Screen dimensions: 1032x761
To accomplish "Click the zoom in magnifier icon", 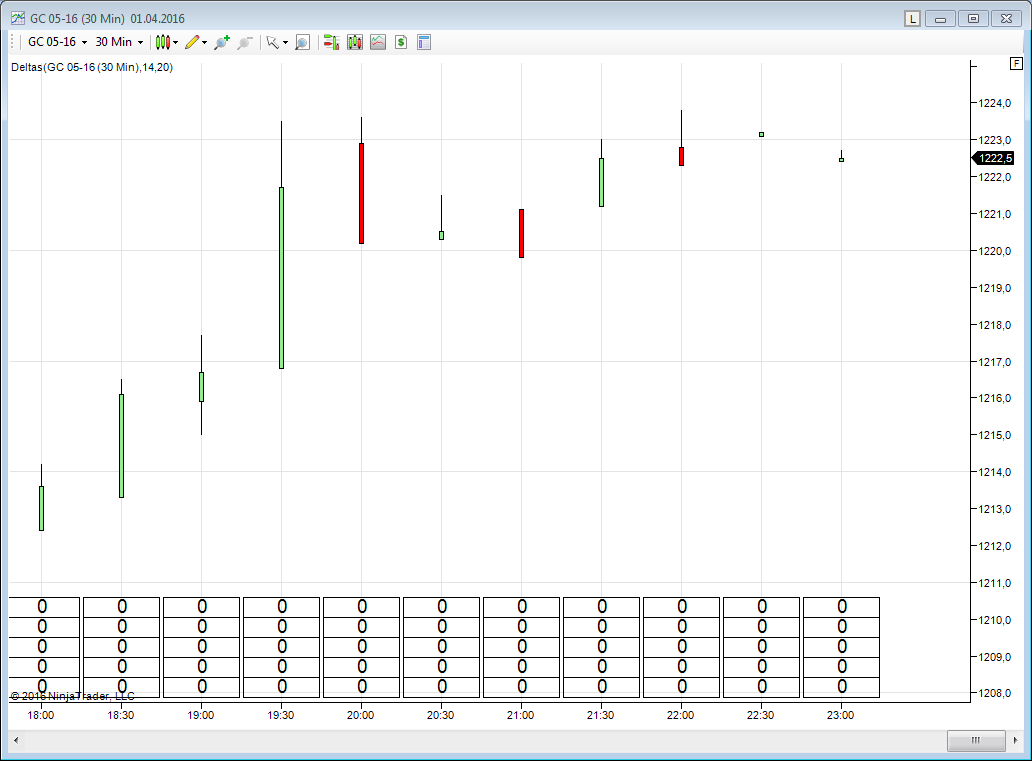I will pos(222,42).
